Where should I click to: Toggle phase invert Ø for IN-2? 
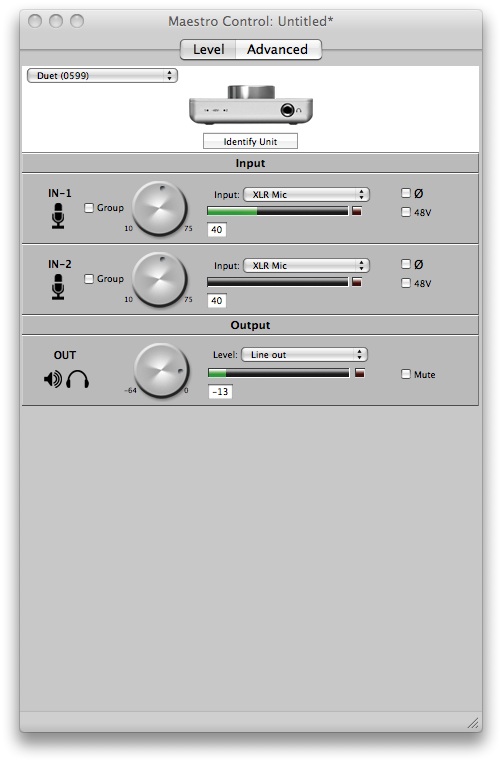pyautogui.click(x=406, y=264)
